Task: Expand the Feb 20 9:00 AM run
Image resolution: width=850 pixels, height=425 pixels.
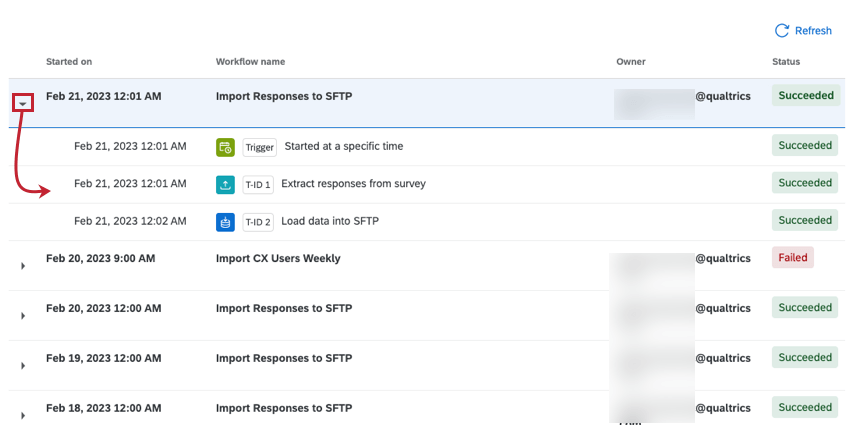Action: pyautogui.click(x=23, y=266)
